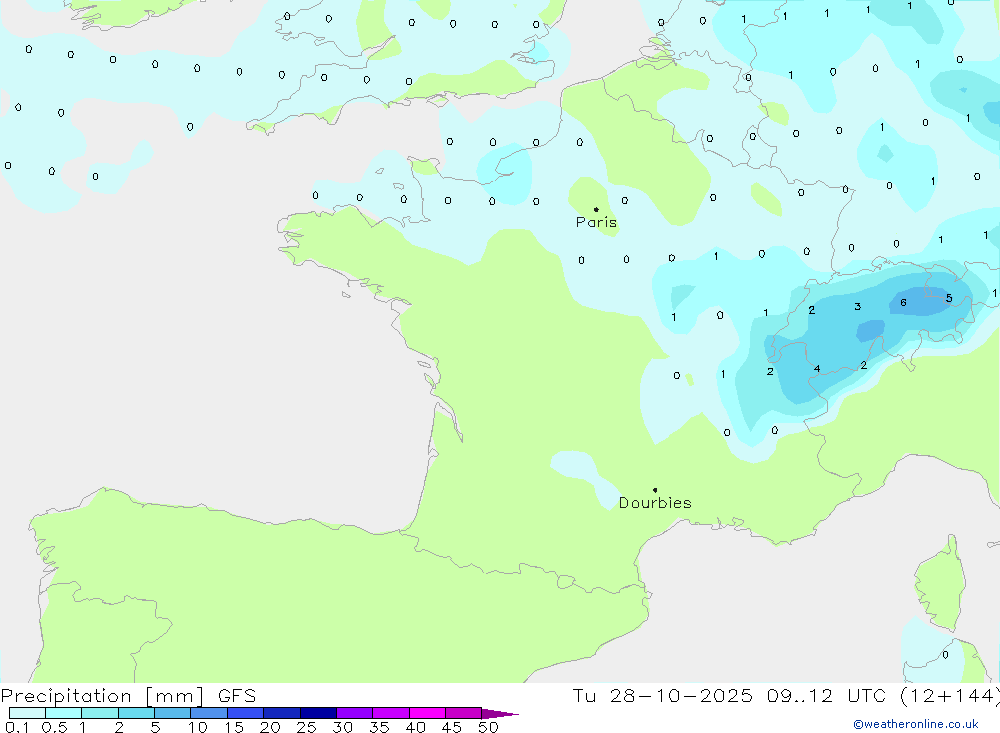Select the Paris location dot marker
Screen dimensions: 1000x733
pos(596,209)
